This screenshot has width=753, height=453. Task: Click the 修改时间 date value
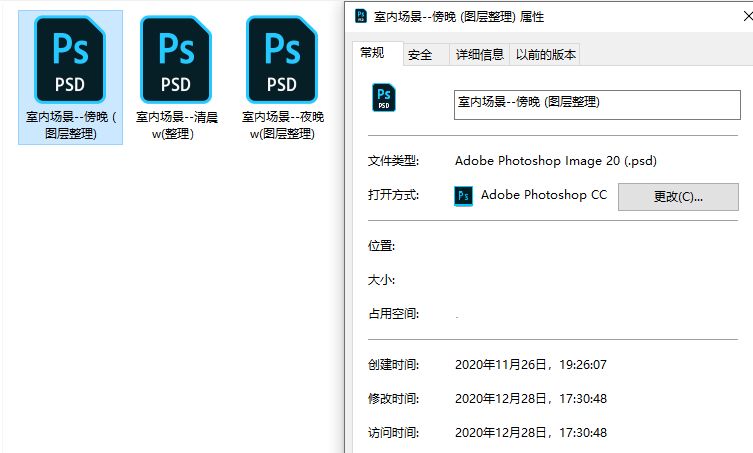pos(531,399)
